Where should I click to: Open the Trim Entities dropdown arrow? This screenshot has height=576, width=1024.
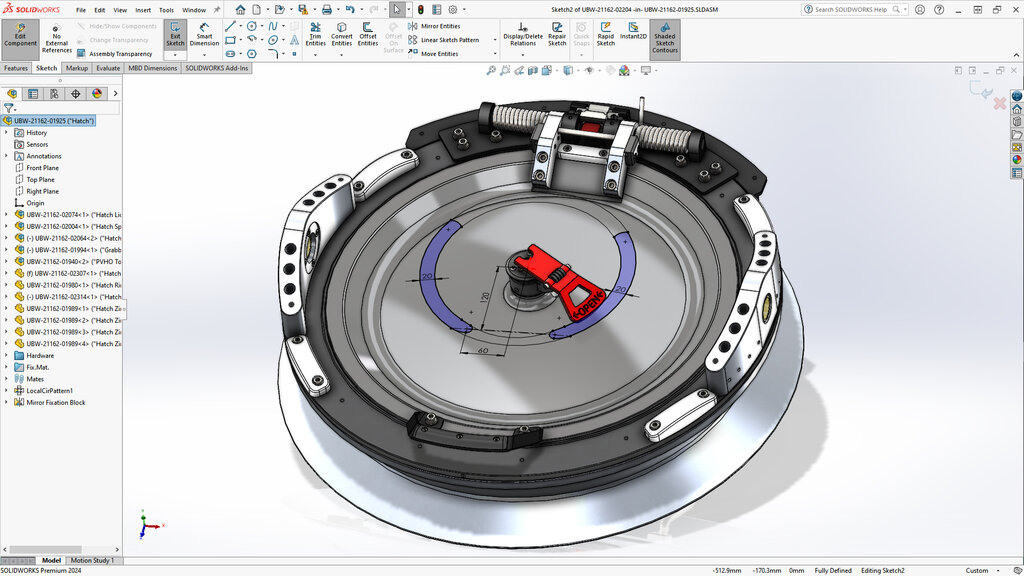tap(315, 55)
